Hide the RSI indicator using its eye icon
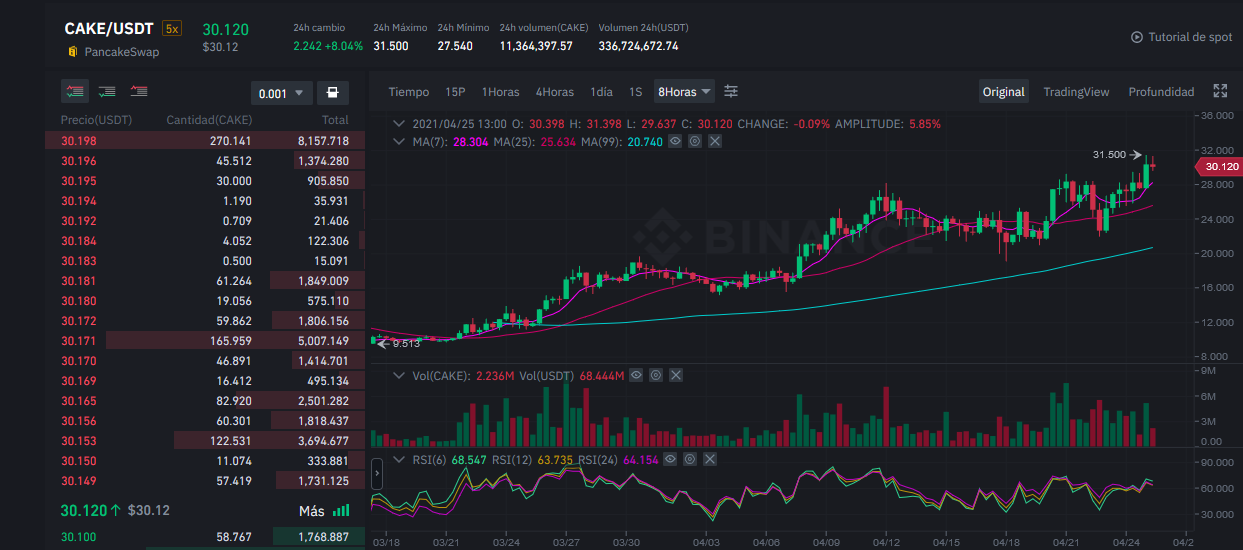 670,459
